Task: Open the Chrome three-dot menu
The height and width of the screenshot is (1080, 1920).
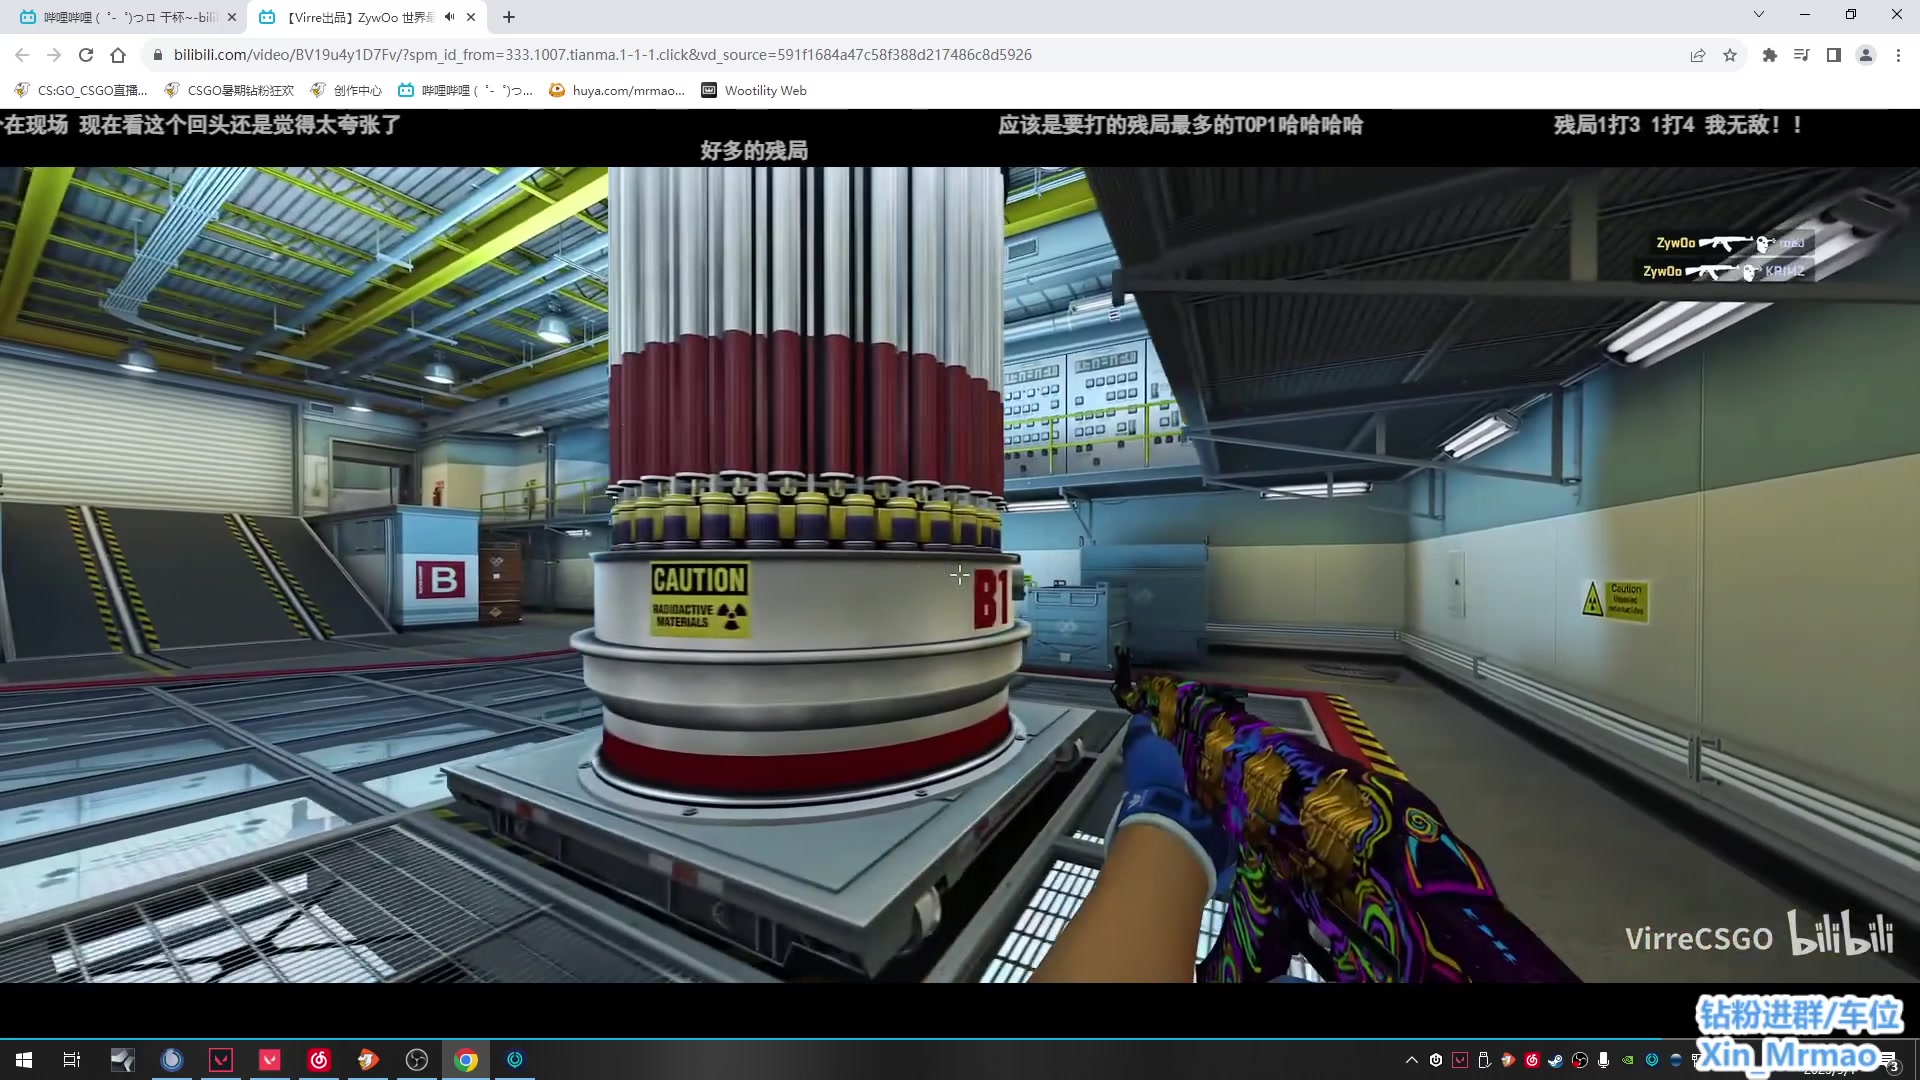Action: pyautogui.click(x=1898, y=55)
